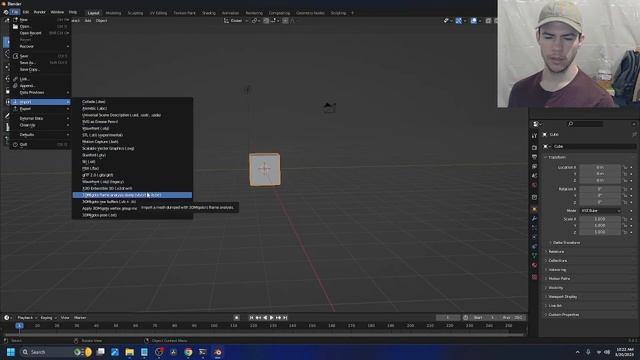The image size is (640, 360).
Task: Select X3D Extensible 3D import entry
Action: [132, 189]
